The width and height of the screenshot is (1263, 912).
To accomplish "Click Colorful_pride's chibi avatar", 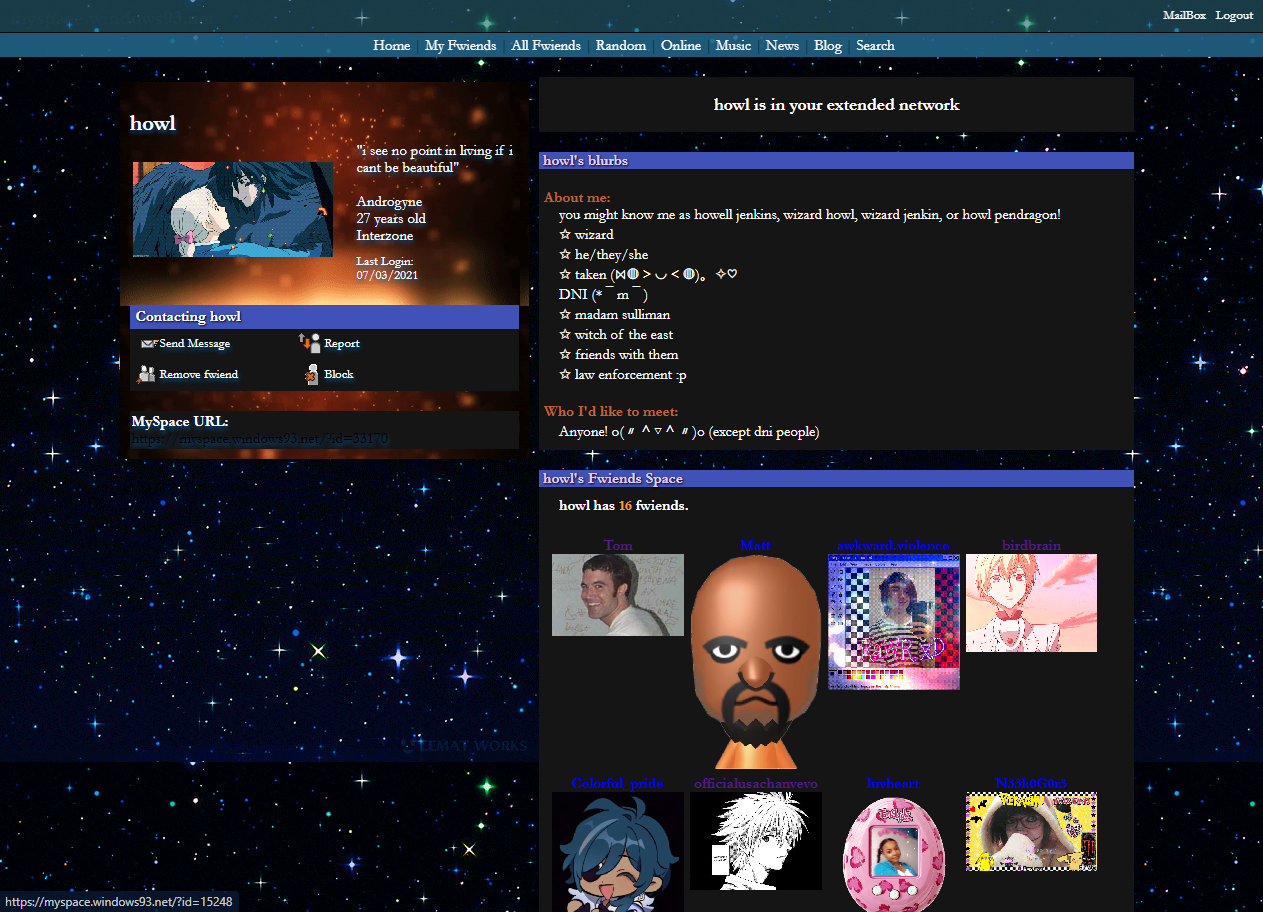I will [x=618, y=852].
